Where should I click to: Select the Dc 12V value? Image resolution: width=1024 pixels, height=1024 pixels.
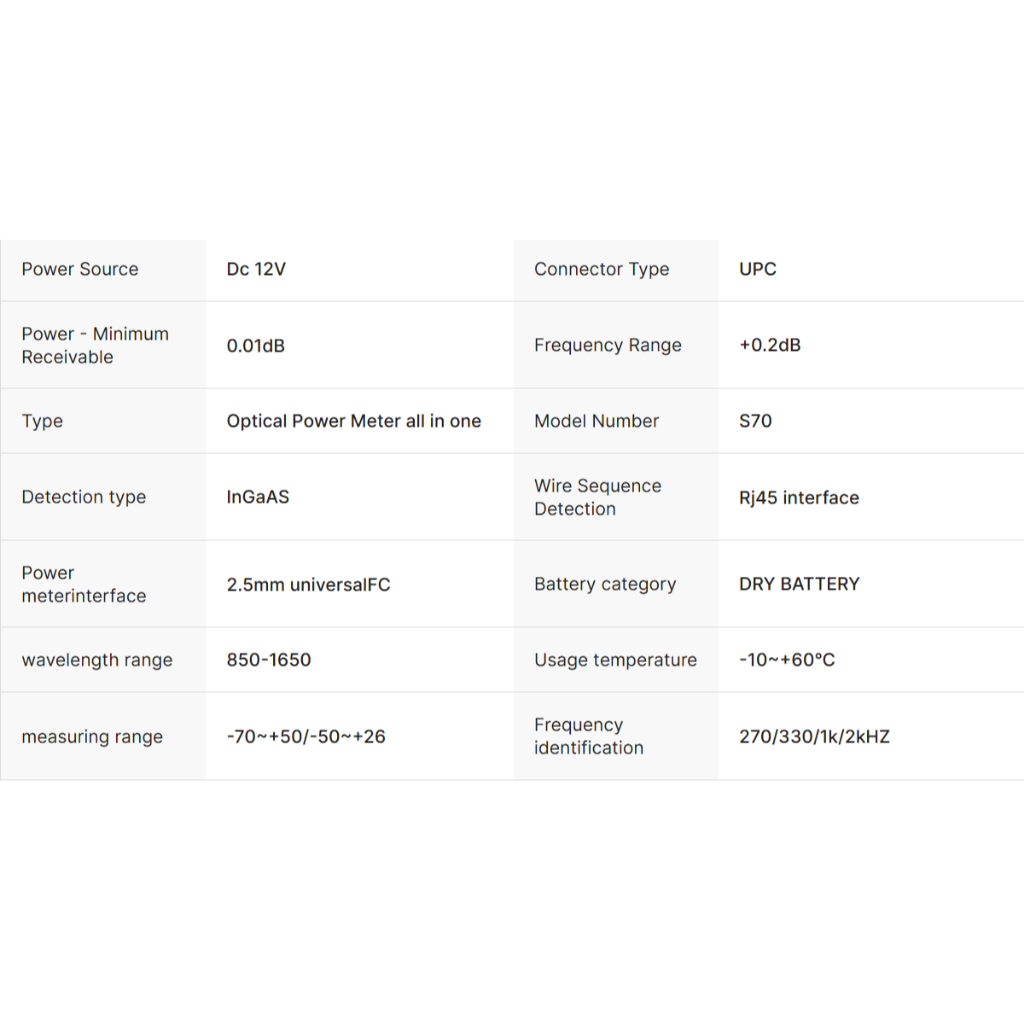click(x=256, y=269)
